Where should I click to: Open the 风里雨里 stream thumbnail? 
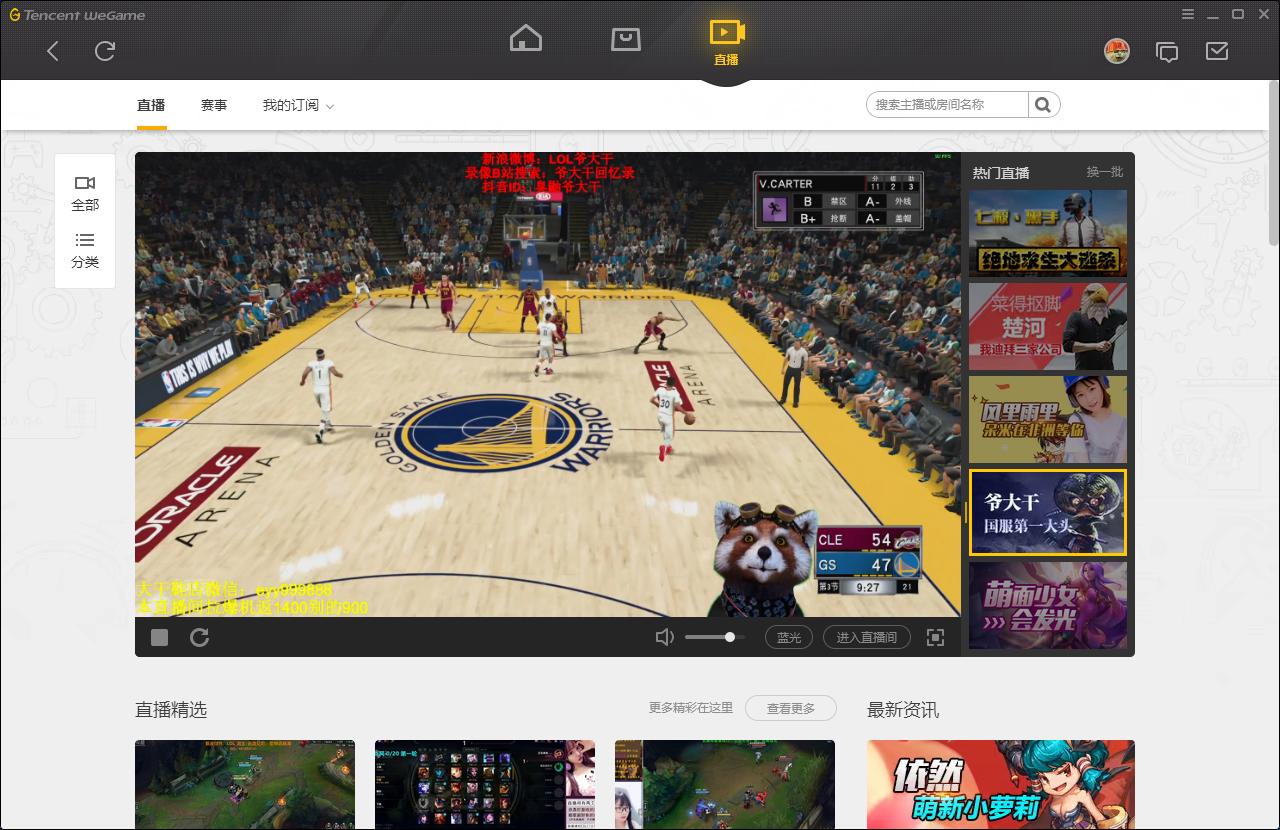pos(1047,419)
